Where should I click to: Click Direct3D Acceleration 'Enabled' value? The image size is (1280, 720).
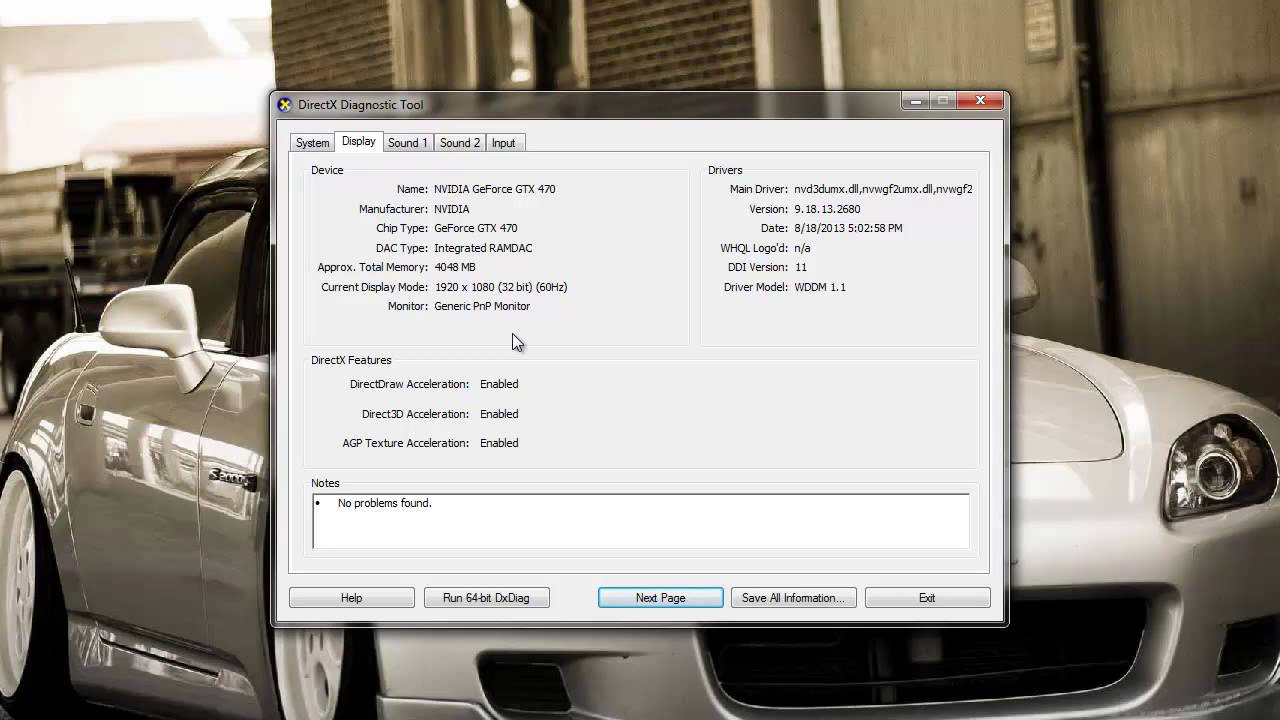tap(498, 414)
